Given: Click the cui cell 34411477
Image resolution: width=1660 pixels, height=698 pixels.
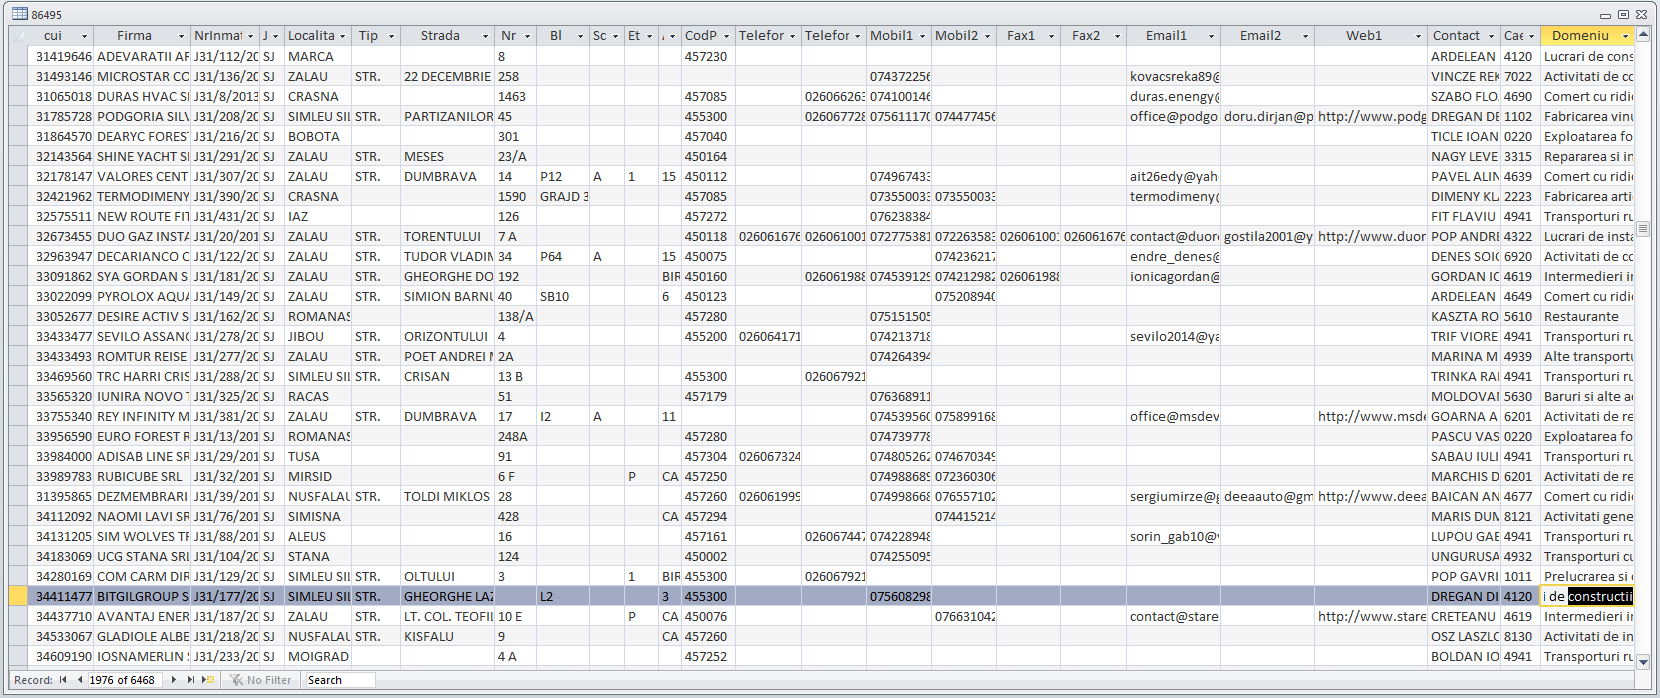Looking at the screenshot, I should [x=62, y=597].
